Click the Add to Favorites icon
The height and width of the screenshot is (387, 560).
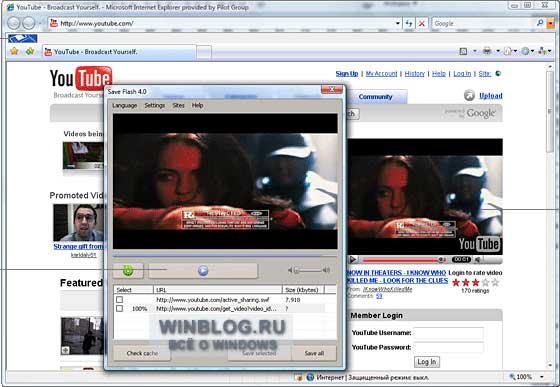[30, 51]
